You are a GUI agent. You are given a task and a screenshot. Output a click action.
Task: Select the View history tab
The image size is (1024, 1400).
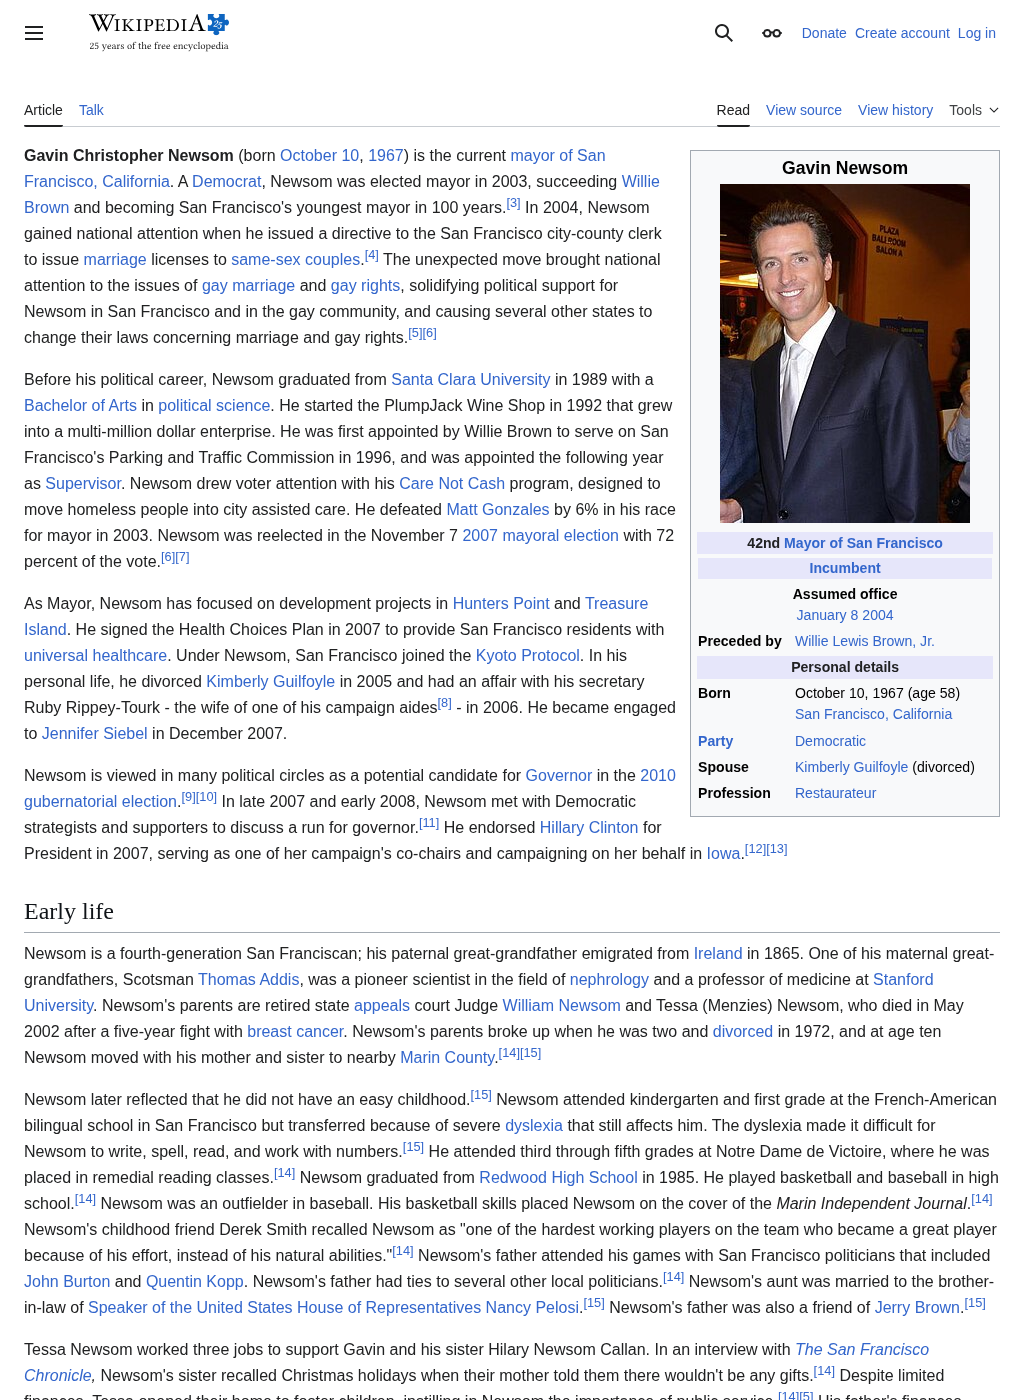(895, 110)
